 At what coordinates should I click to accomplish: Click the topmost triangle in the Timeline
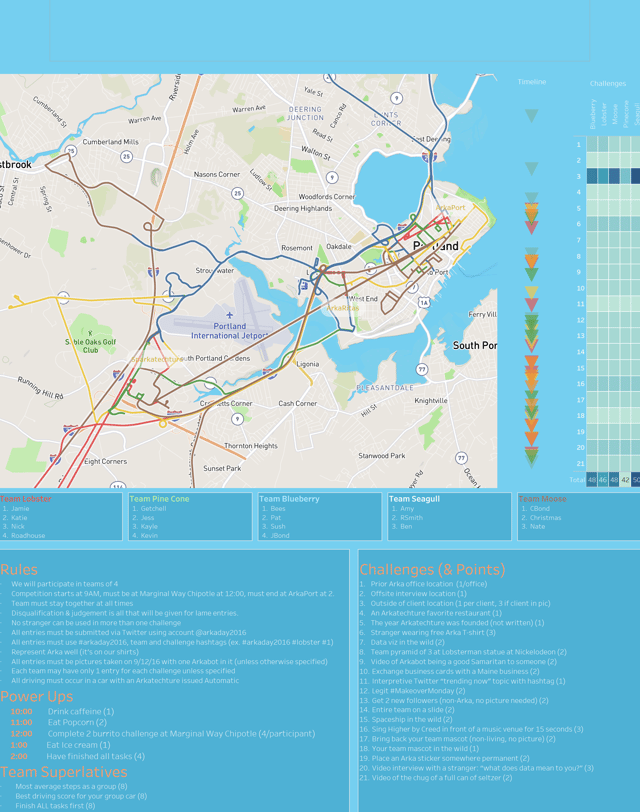[x=532, y=117]
